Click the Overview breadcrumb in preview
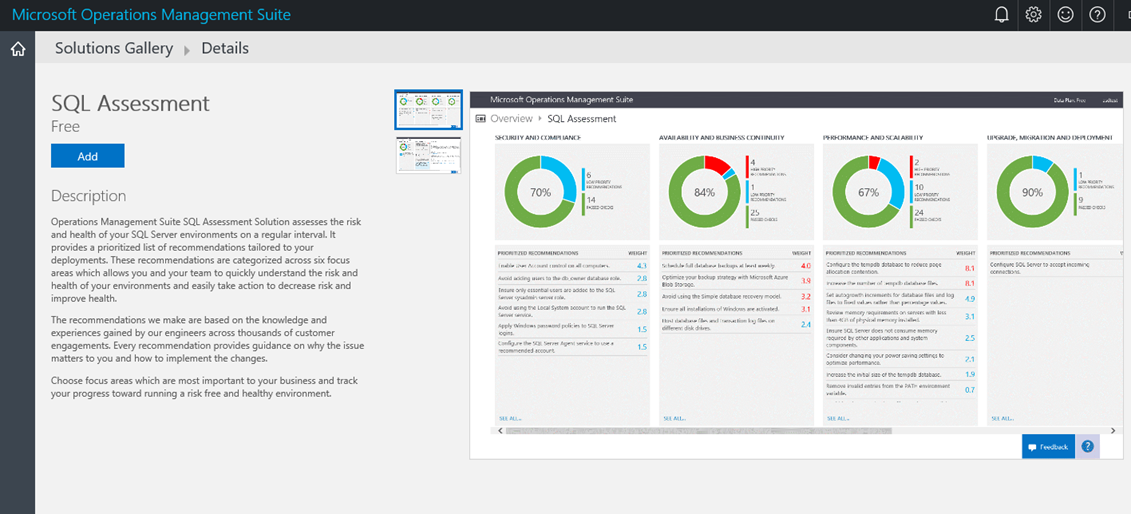Image resolution: width=1131 pixels, height=514 pixels. coord(511,118)
